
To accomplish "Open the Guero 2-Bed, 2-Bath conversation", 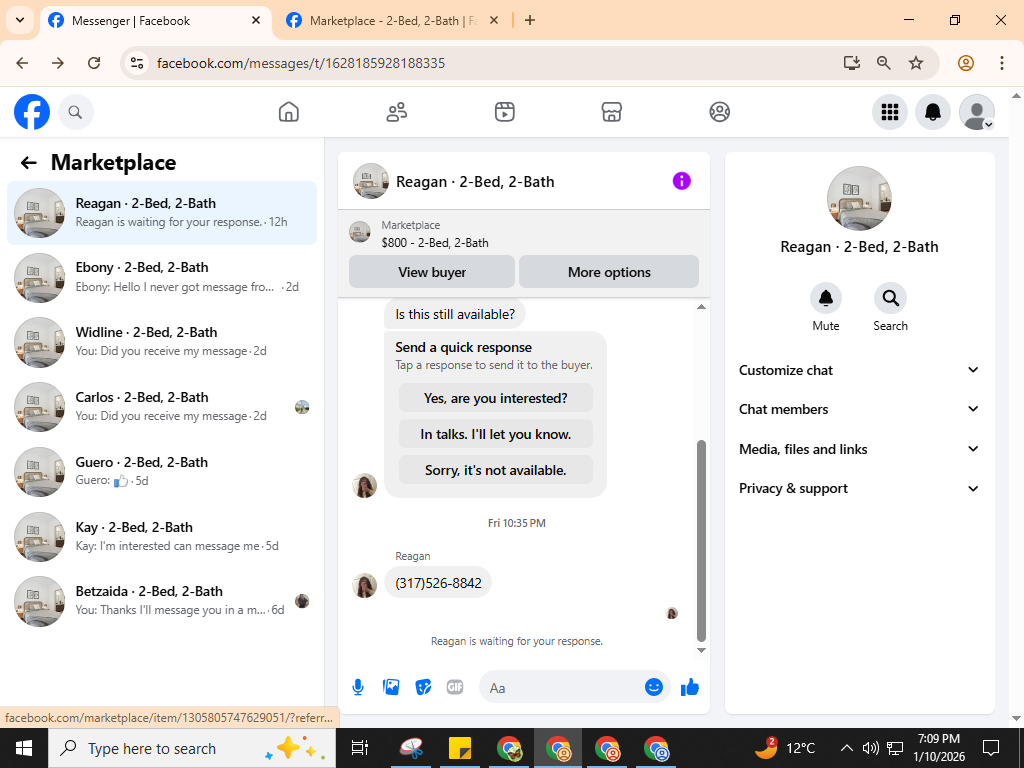I will pos(162,472).
